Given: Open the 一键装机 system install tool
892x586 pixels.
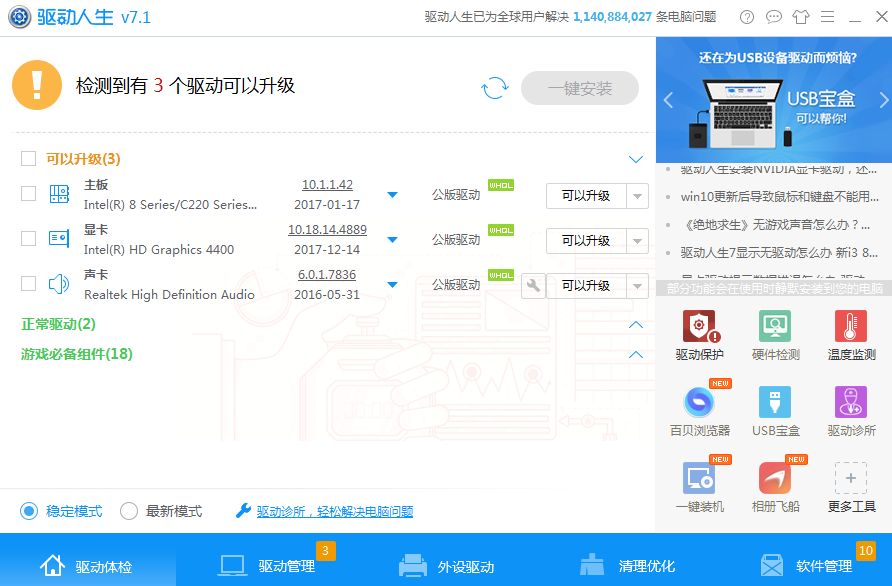Looking at the screenshot, I should tap(699, 487).
